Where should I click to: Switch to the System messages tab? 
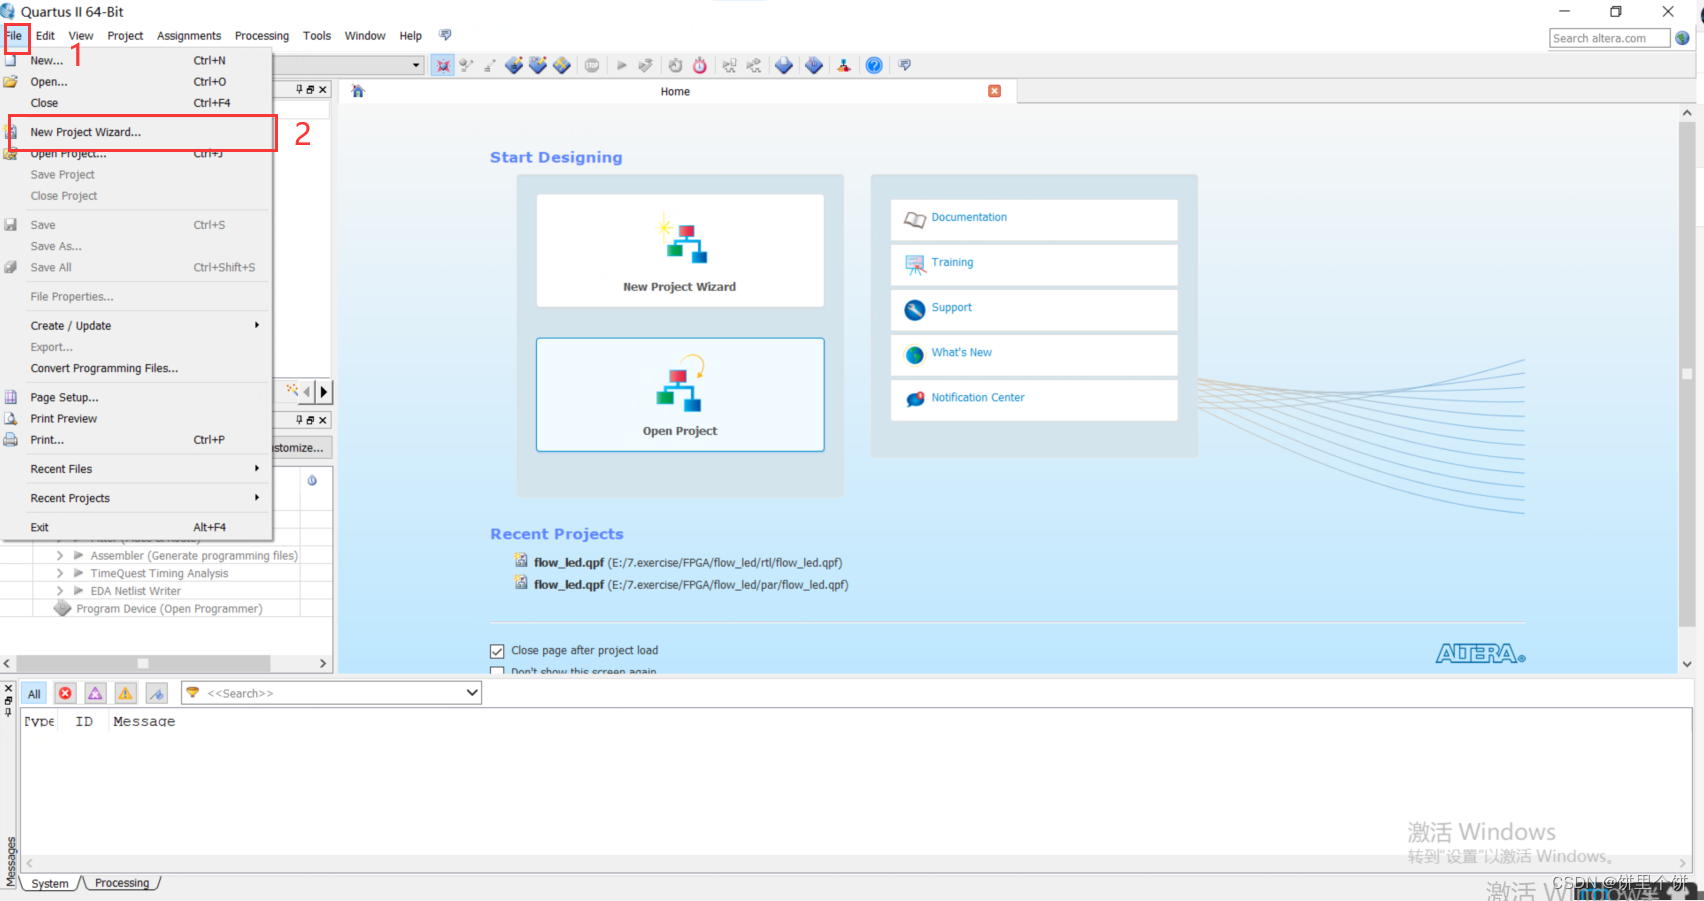click(50, 883)
